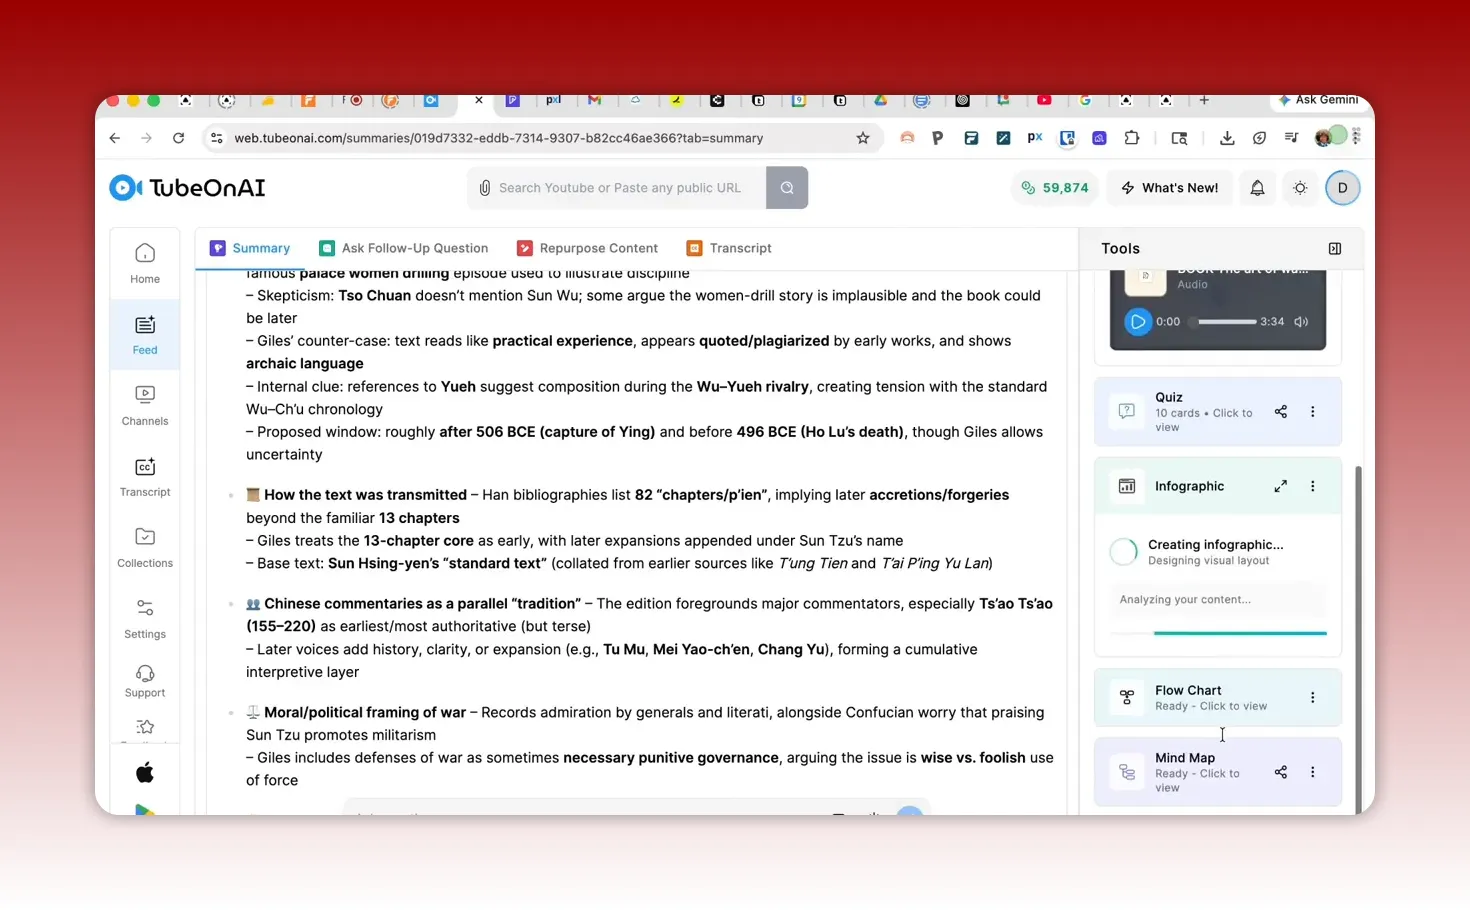Click the Infographic chart icon

pos(1127,486)
